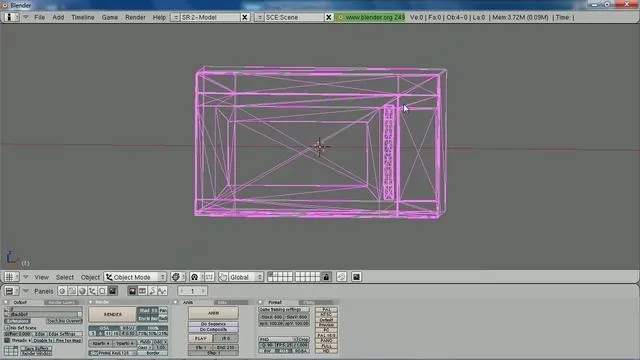Open the Gauss filter type dropdown
The width and height of the screenshot is (640, 360).
click(x=145, y=347)
